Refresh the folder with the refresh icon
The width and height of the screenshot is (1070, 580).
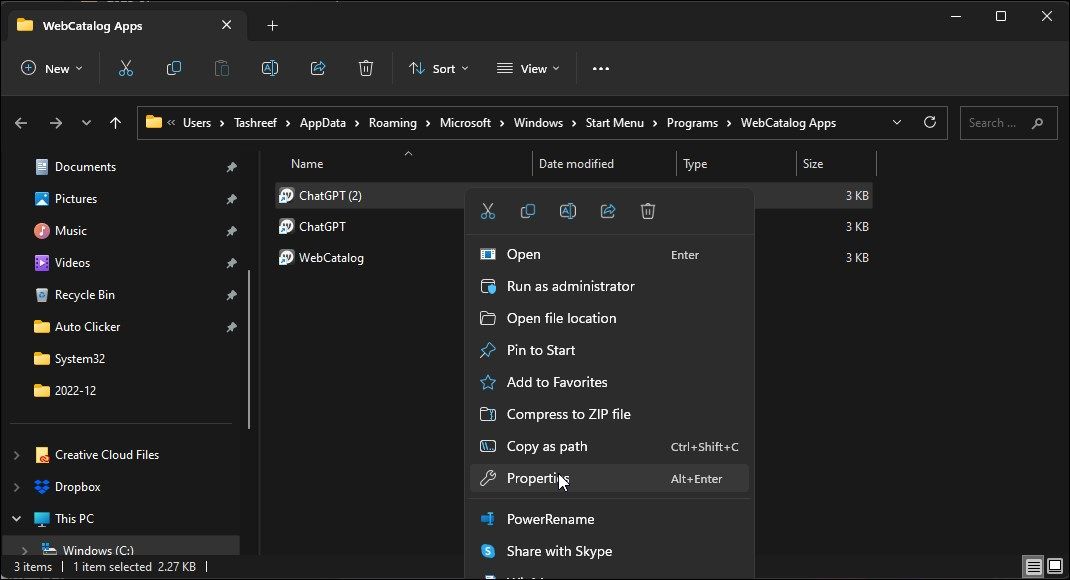929,122
